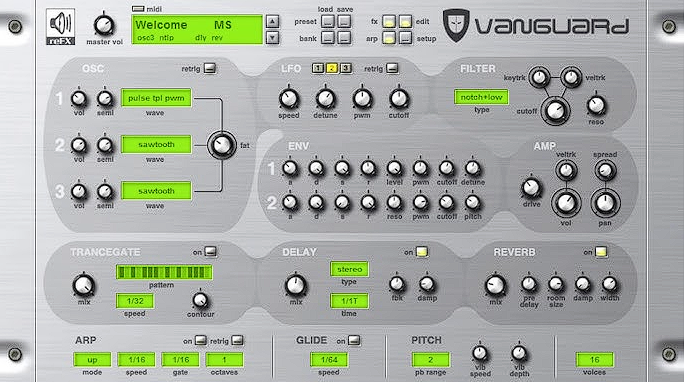
Task: Open oscillator 3 sawtooth wave selector
Action: coord(156,191)
